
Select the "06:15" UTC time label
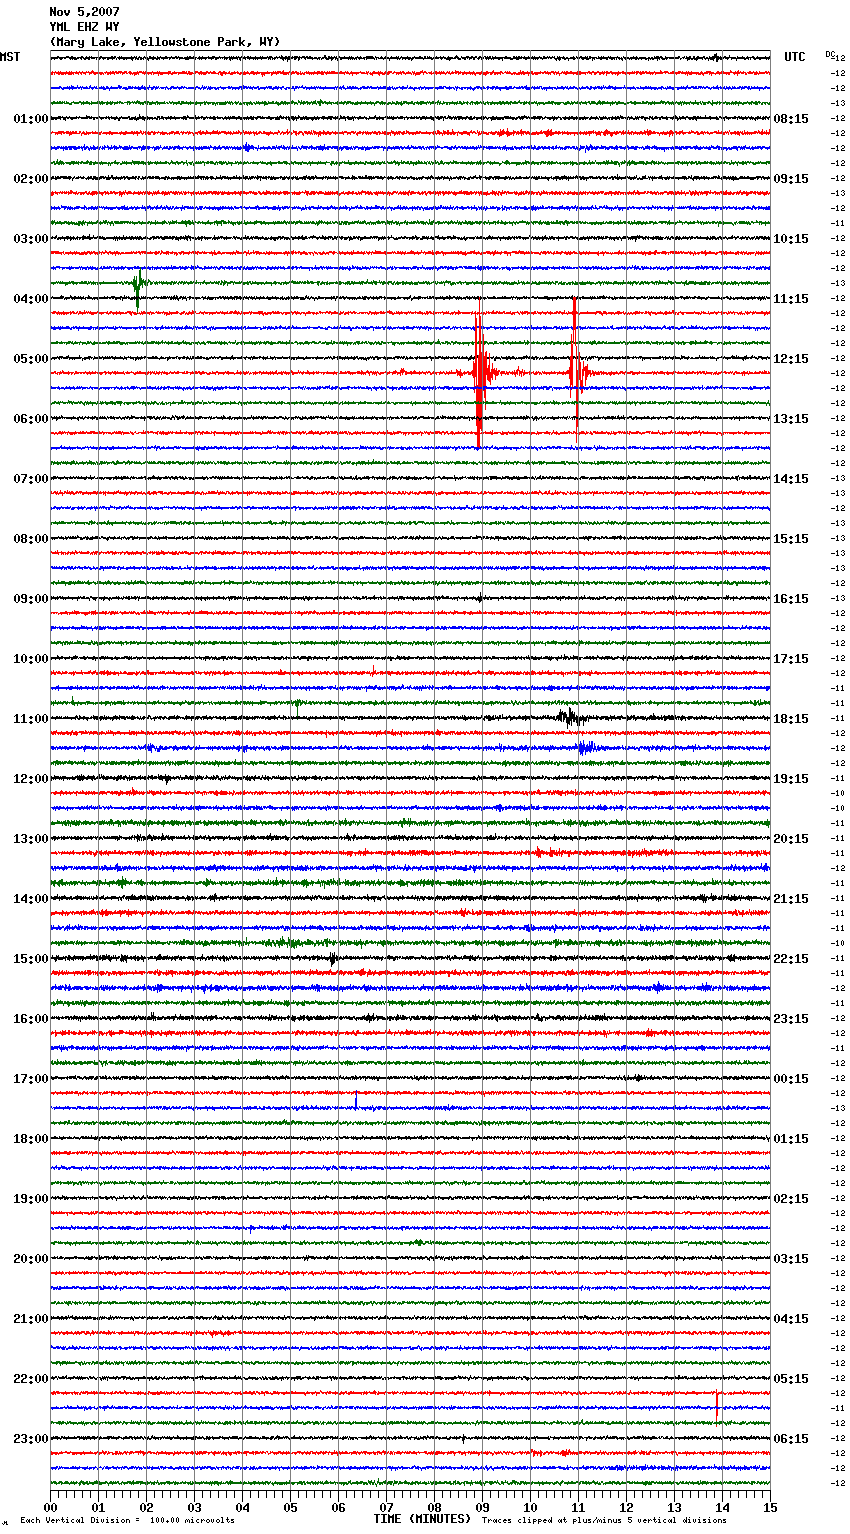791,1439
